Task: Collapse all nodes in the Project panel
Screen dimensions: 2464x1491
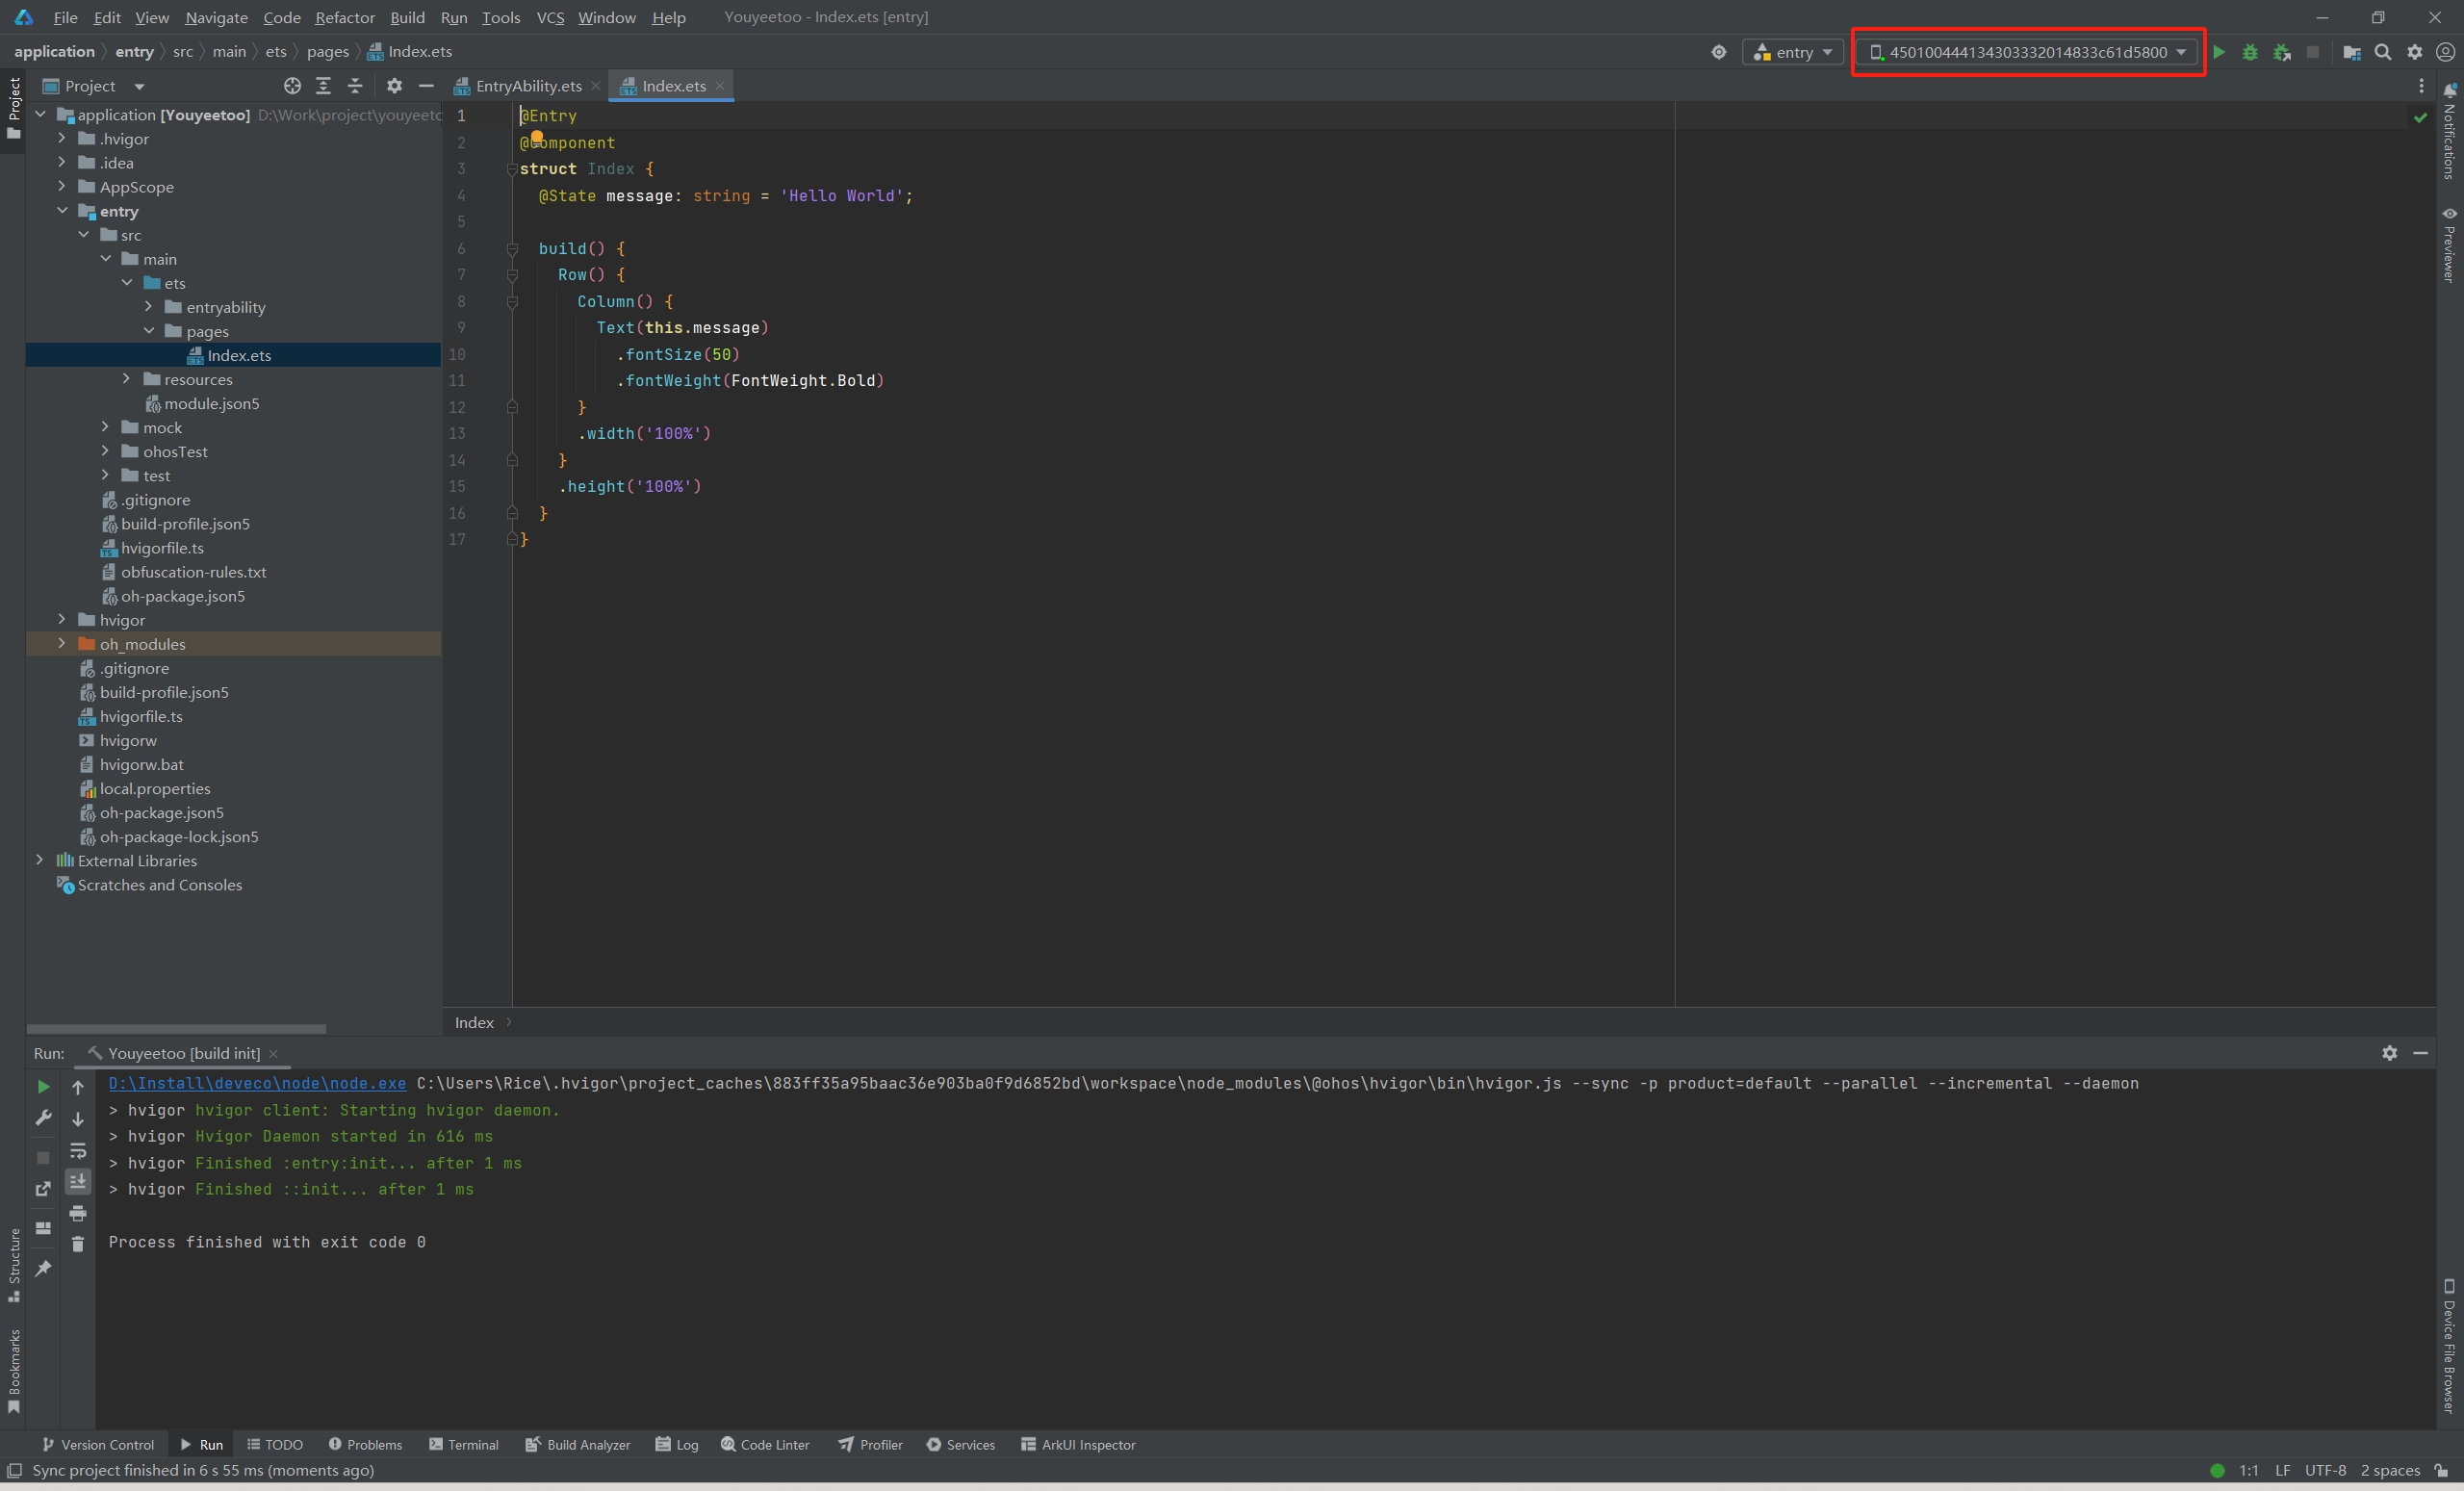Action: tap(355, 86)
